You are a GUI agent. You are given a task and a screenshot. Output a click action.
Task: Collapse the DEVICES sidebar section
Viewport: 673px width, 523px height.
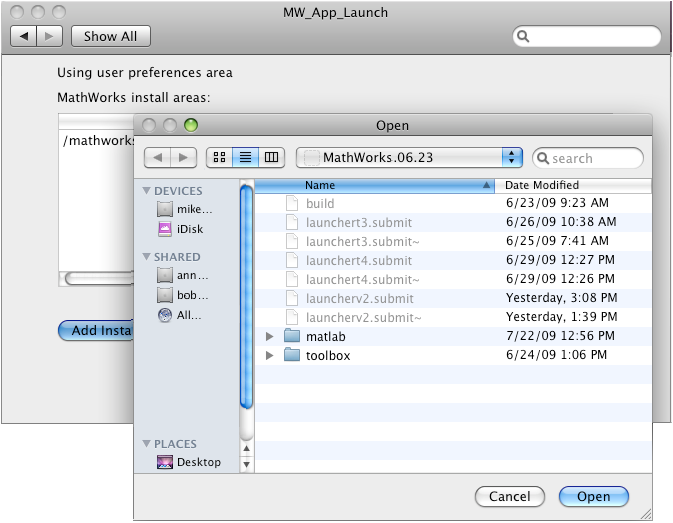click(147, 191)
